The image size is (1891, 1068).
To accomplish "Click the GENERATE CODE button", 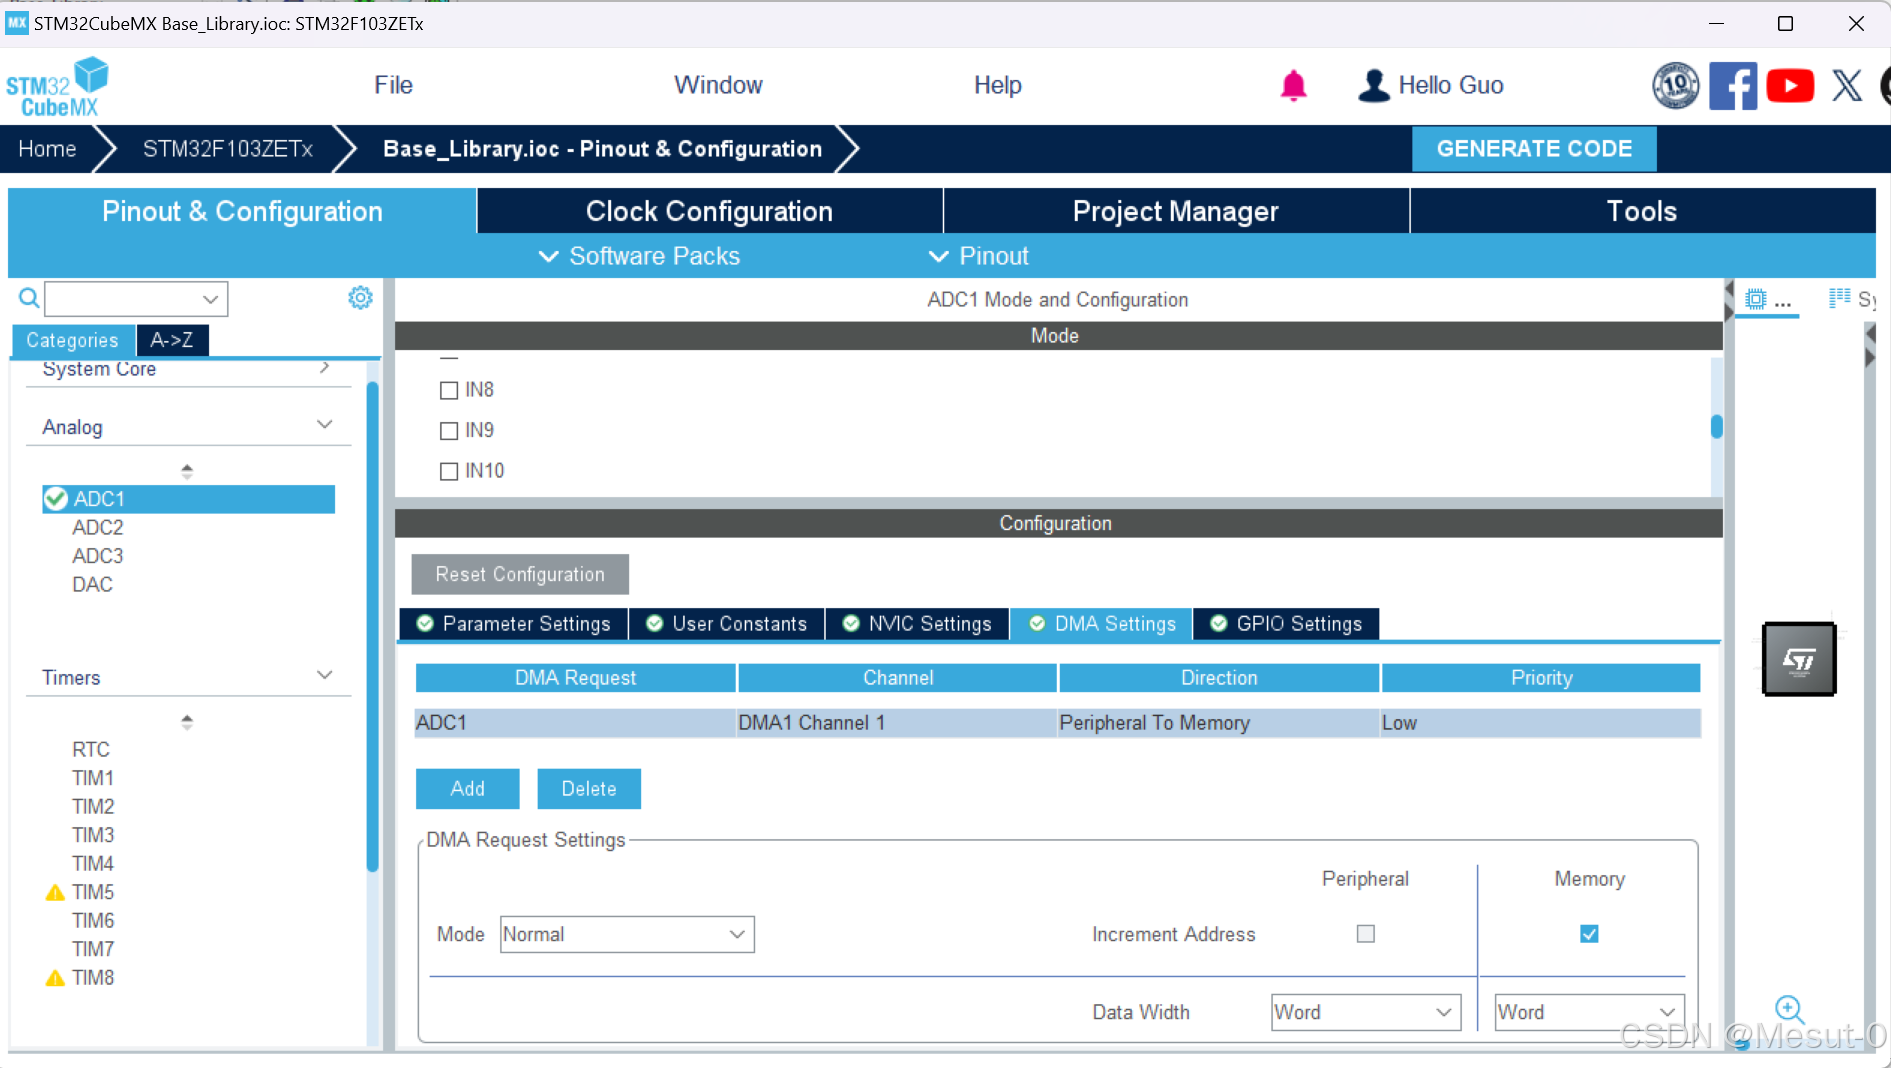I will (1534, 149).
